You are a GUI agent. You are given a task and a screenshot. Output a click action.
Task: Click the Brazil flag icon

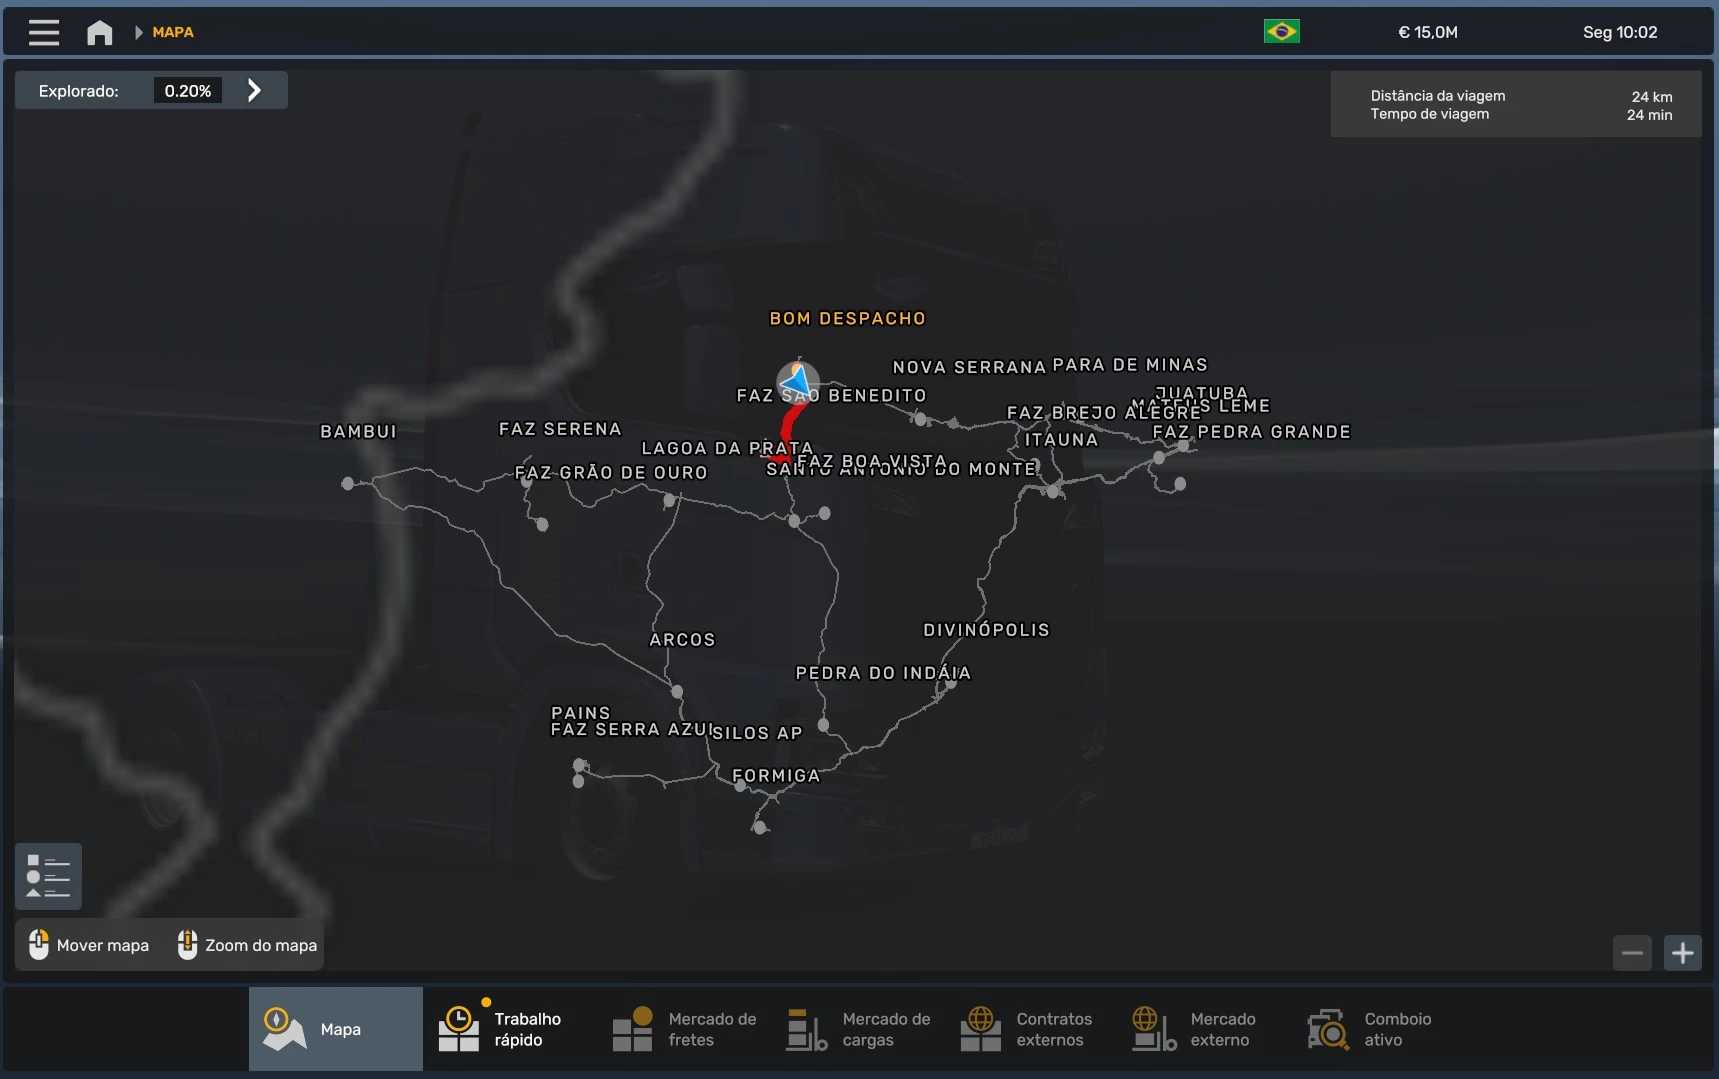coord(1281,32)
